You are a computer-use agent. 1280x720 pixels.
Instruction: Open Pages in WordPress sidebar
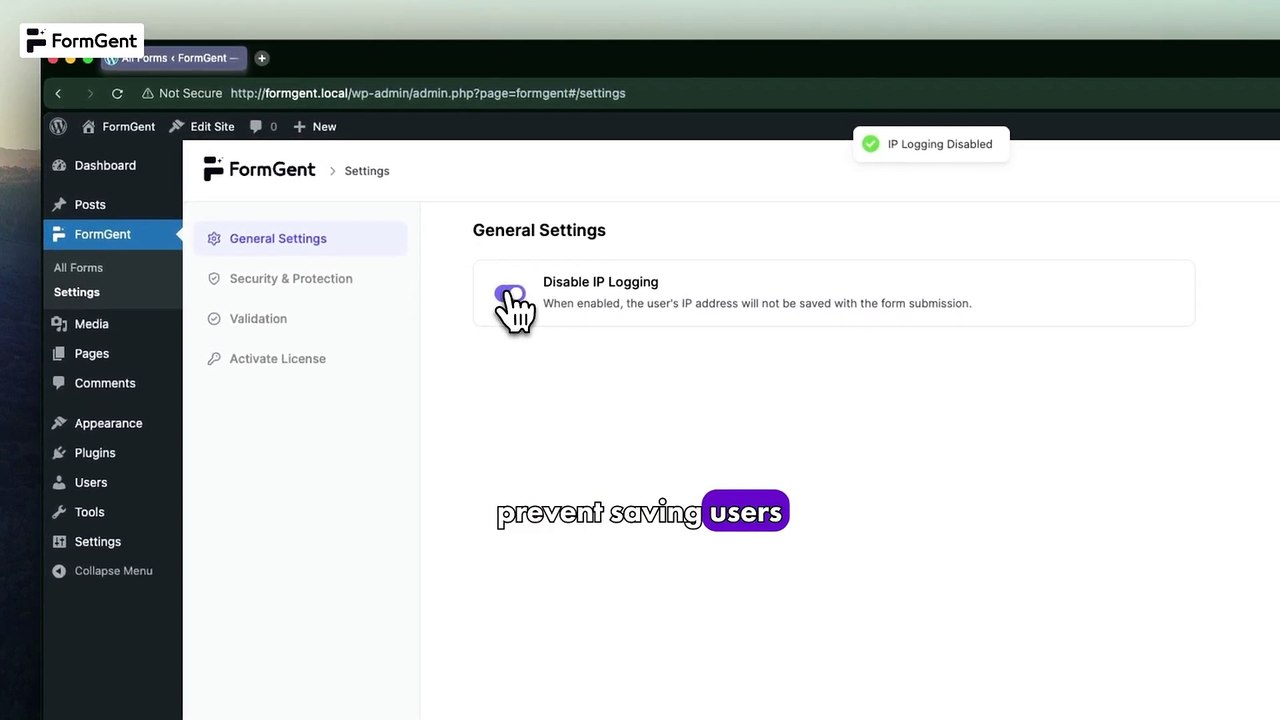pyautogui.click(x=112, y=353)
